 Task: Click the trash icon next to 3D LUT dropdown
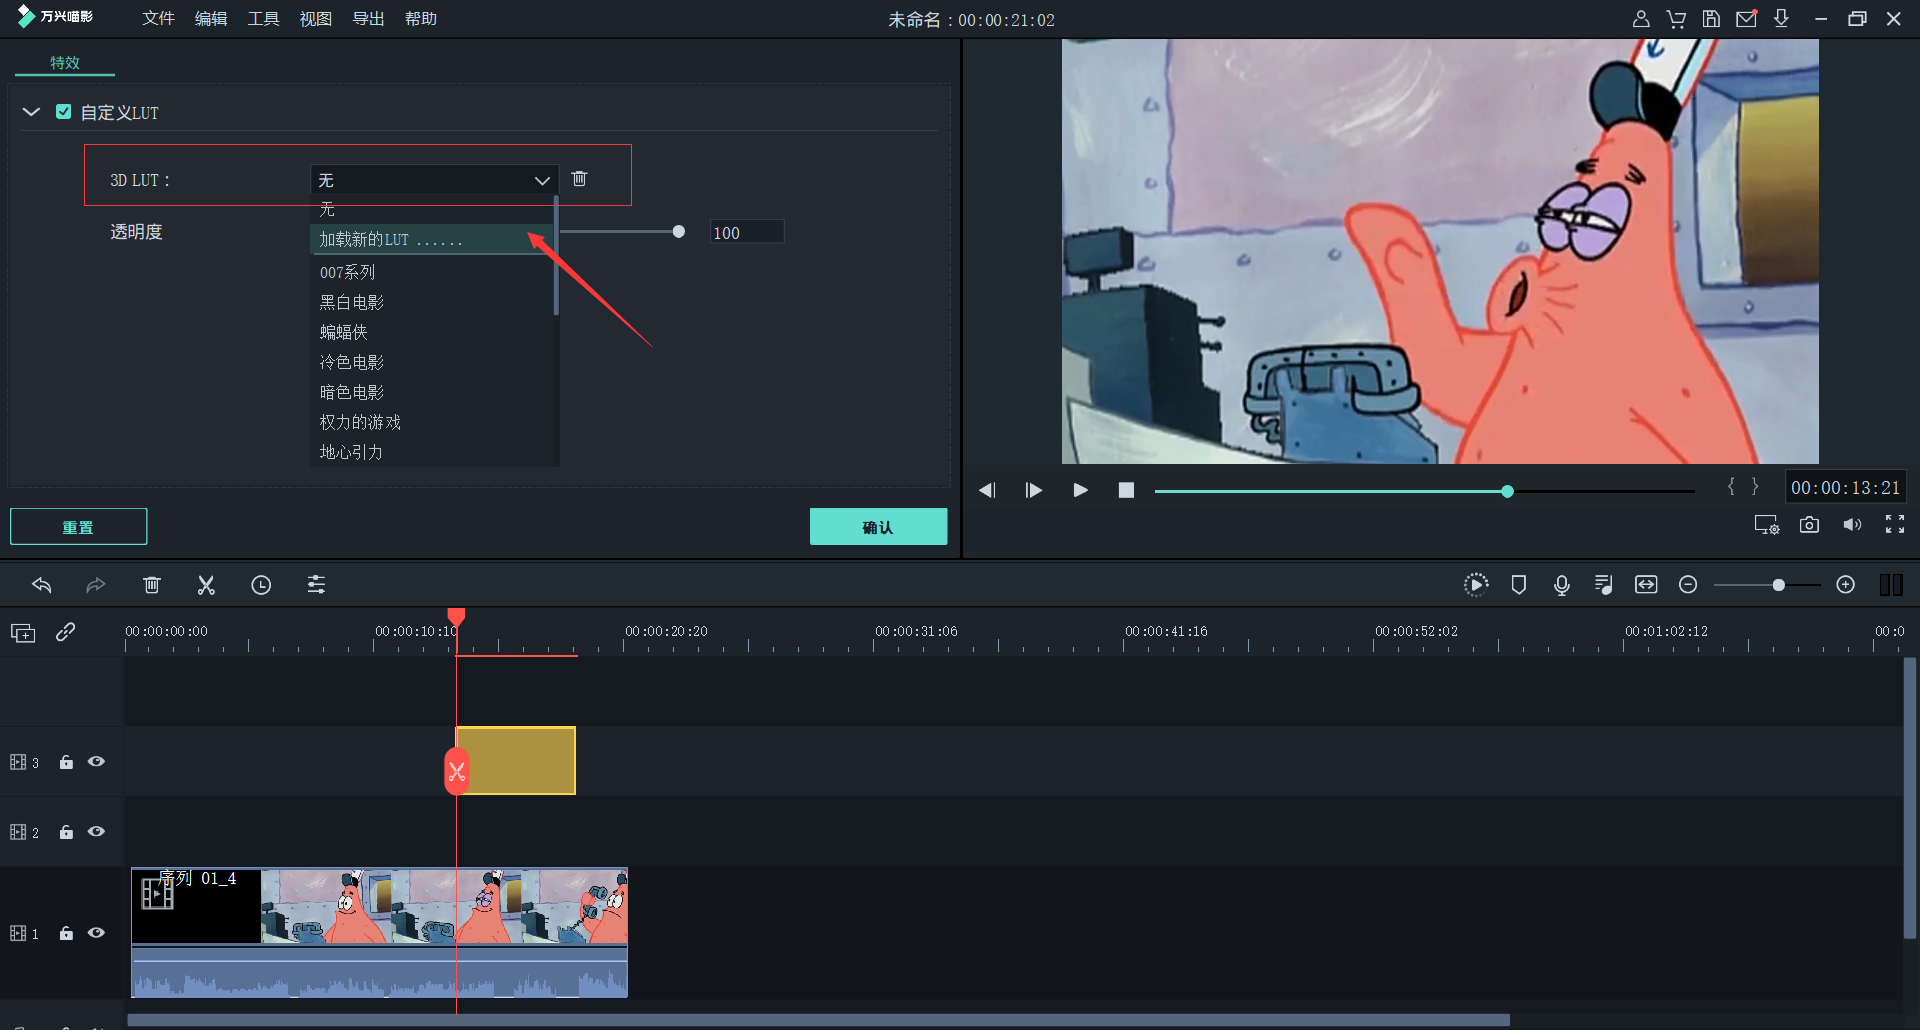click(x=579, y=179)
